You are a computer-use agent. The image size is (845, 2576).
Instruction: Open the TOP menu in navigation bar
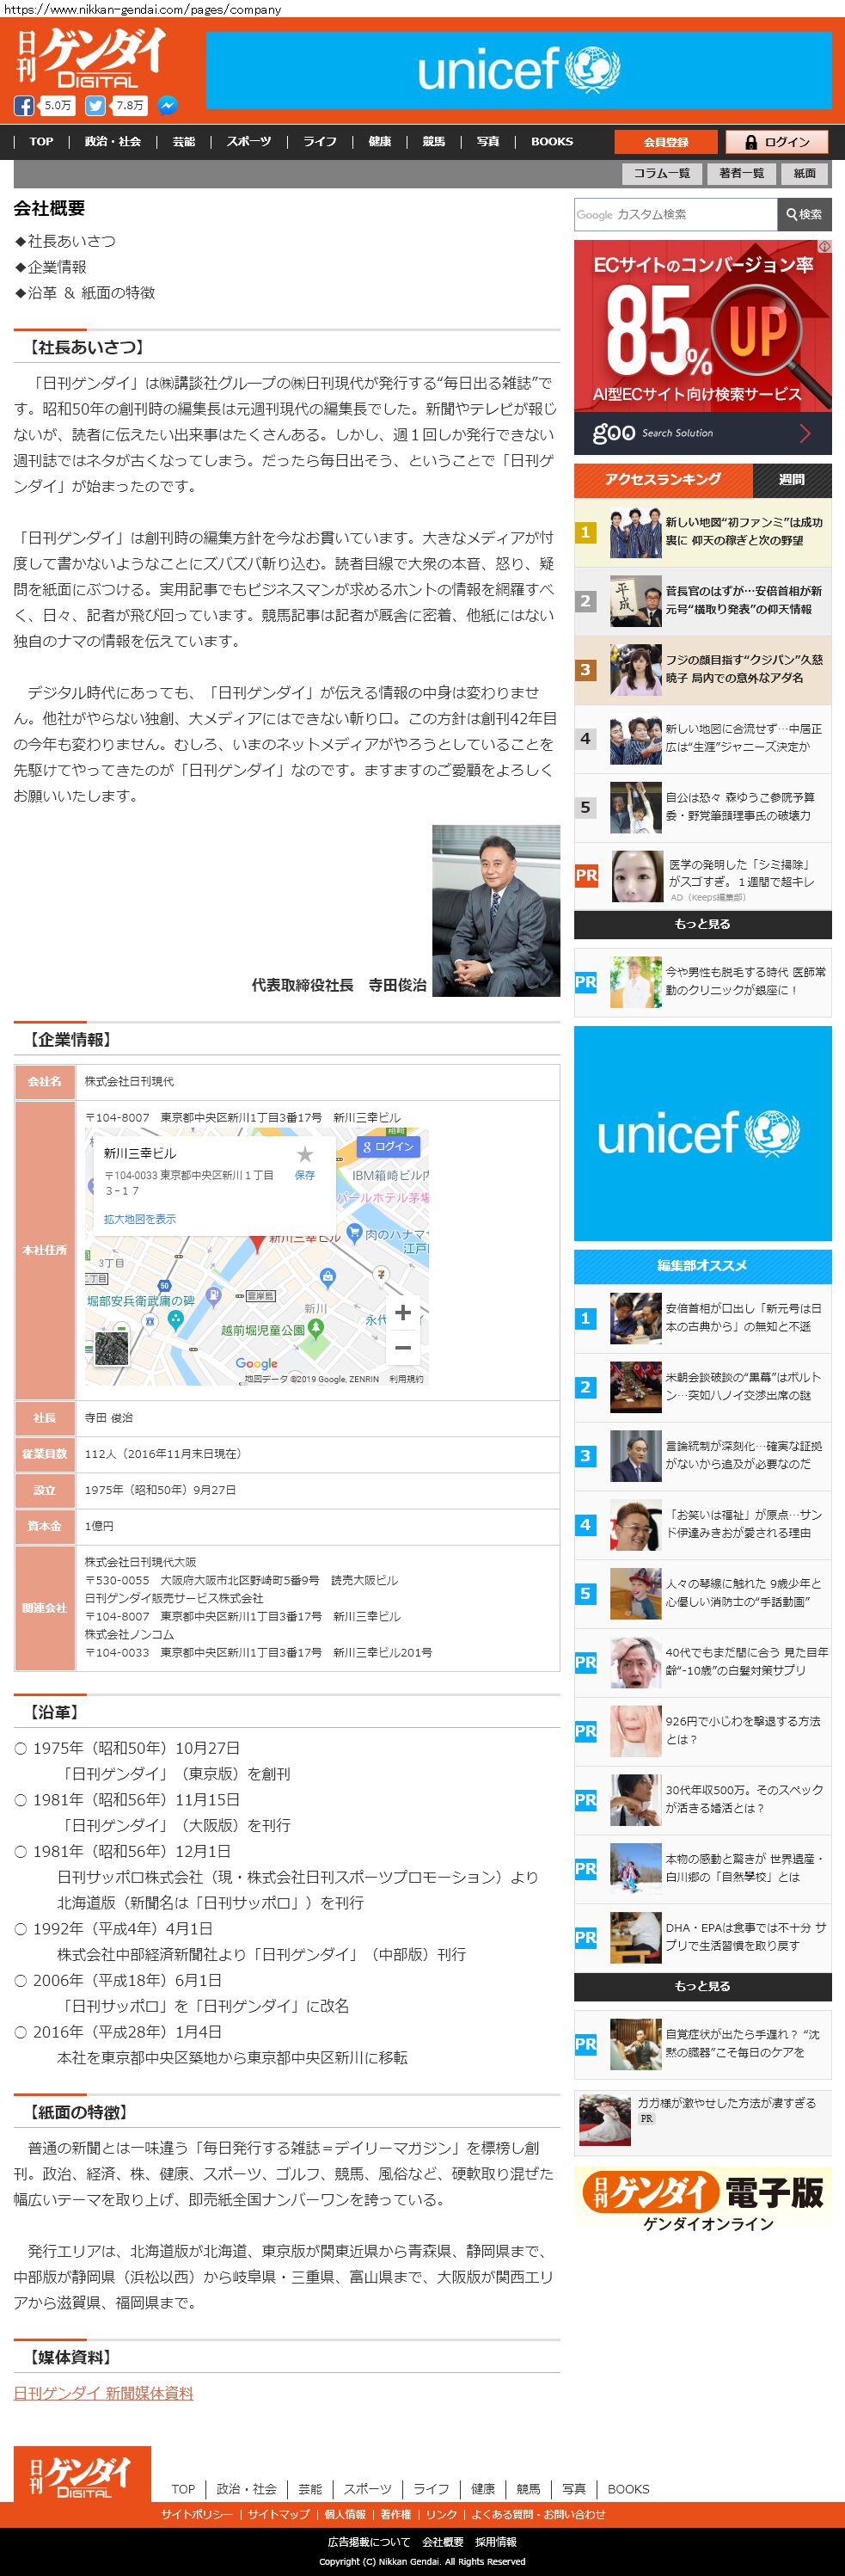point(41,141)
